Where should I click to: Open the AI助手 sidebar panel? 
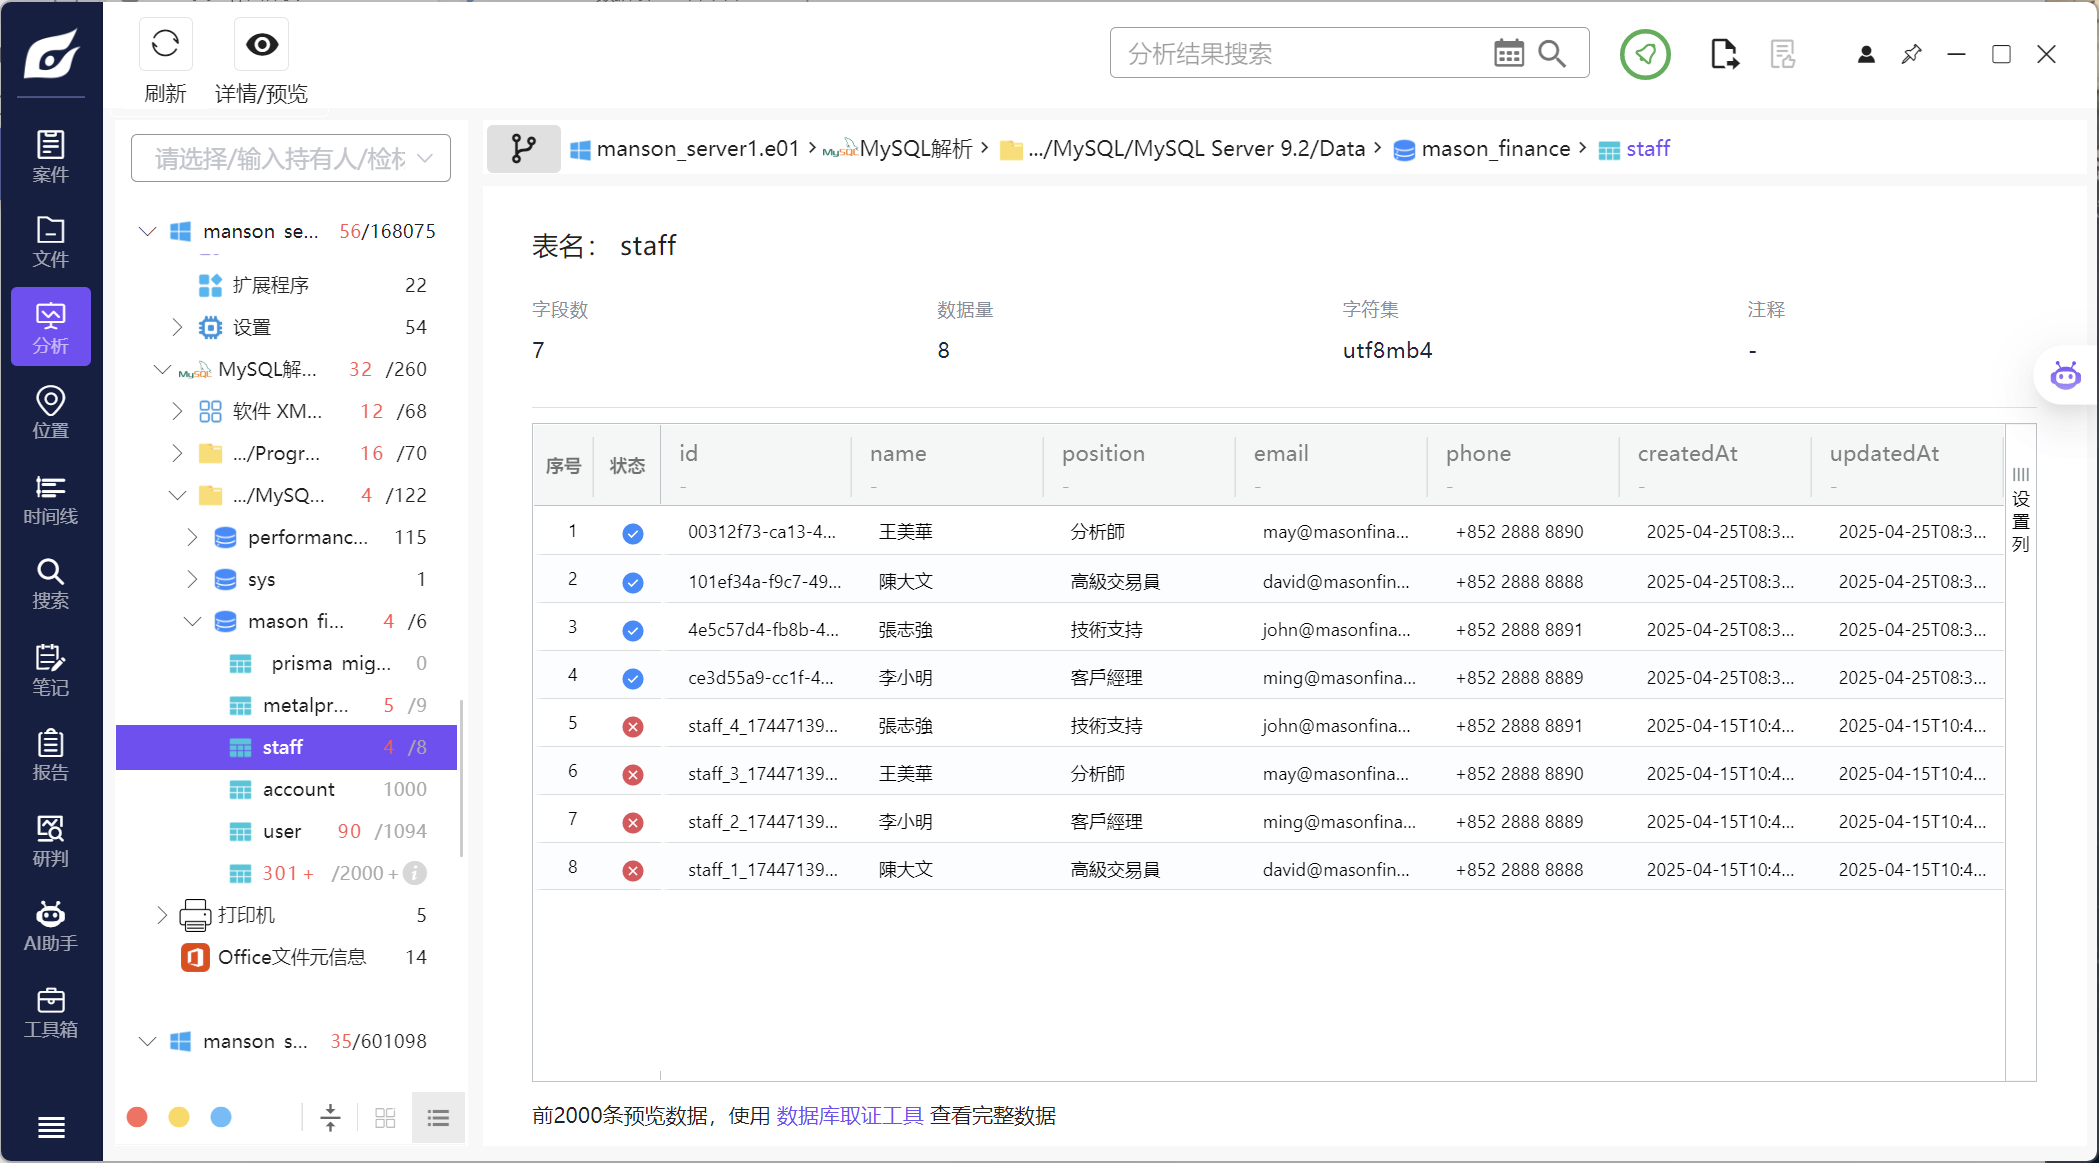click(50, 926)
